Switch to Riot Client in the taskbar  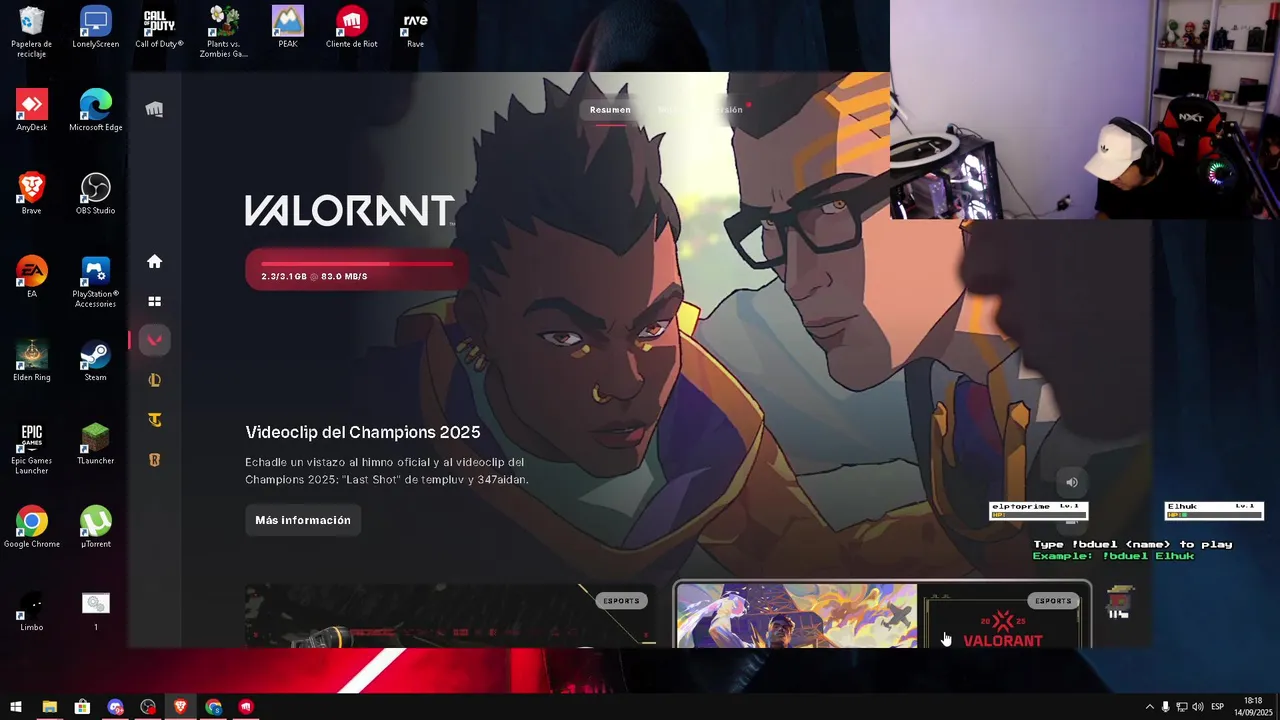click(246, 707)
